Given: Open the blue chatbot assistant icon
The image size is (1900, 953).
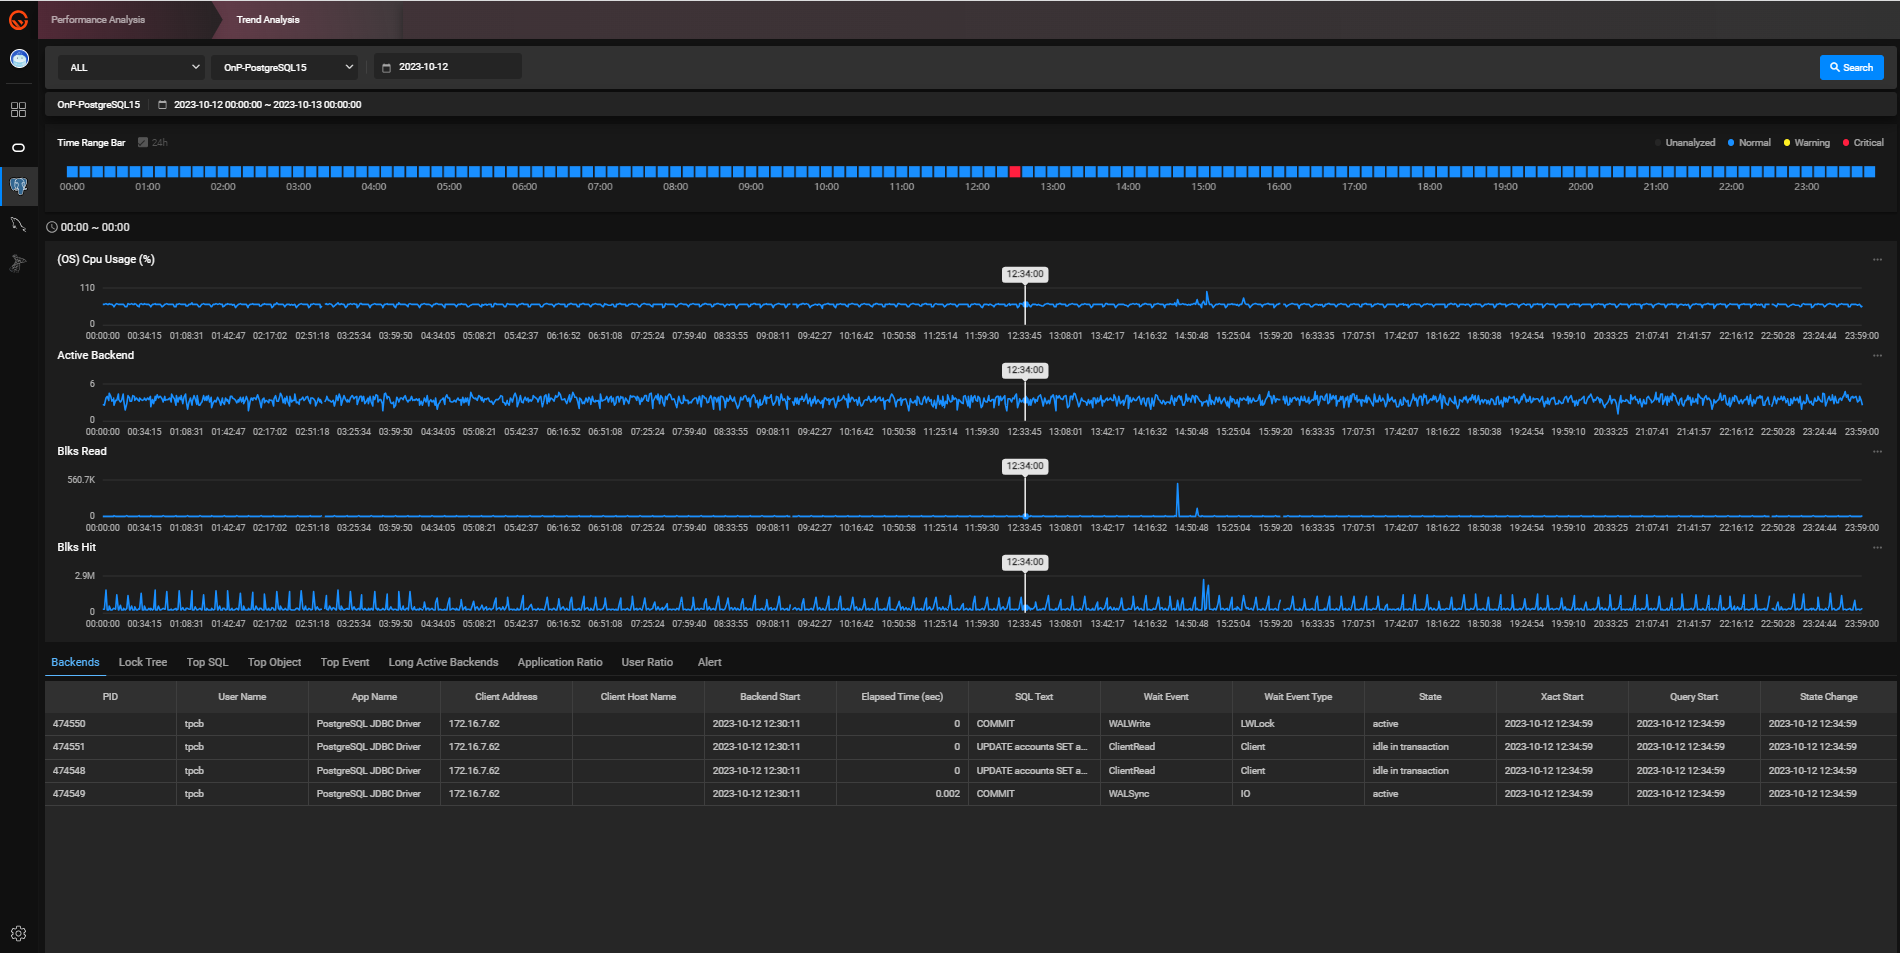Looking at the screenshot, I should 19,59.
